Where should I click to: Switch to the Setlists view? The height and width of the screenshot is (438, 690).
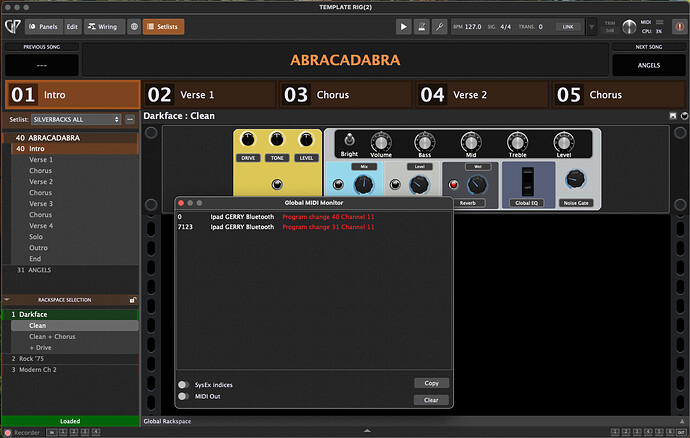162,26
